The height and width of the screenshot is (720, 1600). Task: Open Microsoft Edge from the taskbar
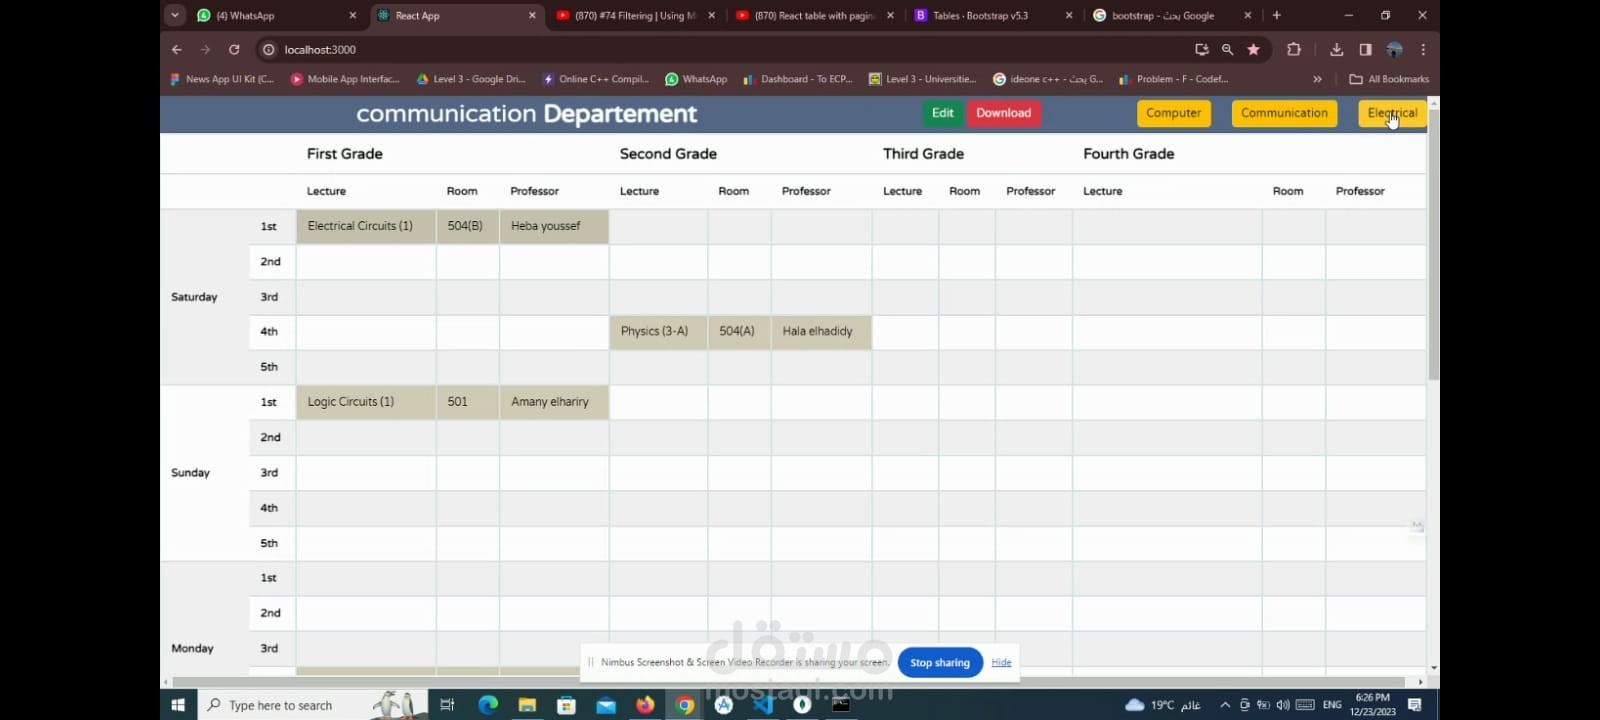tap(487, 705)
